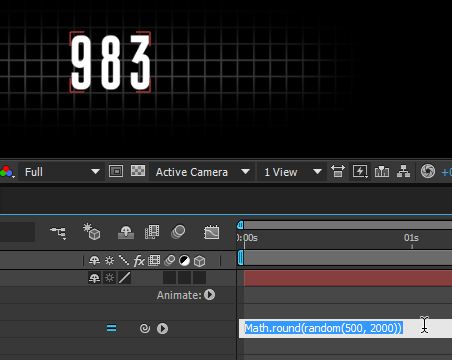Open the Expression Language menu arrow
Screen dimensions: 452x360
tap(162, 329)
